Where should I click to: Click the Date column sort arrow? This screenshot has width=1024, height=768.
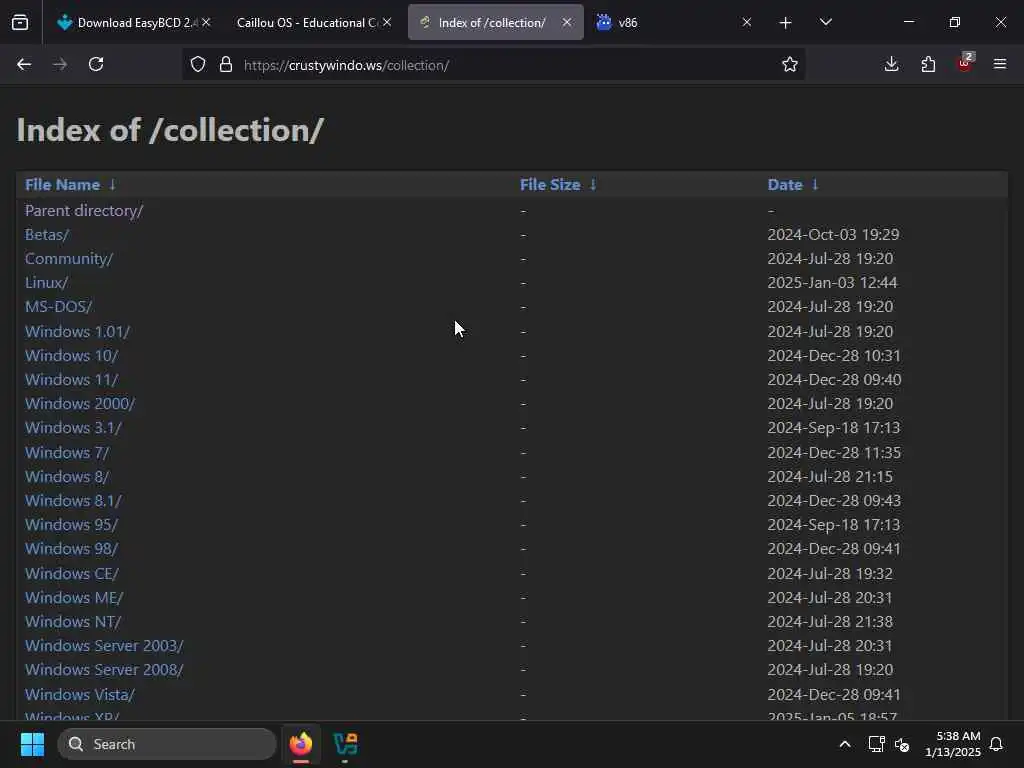815,185
